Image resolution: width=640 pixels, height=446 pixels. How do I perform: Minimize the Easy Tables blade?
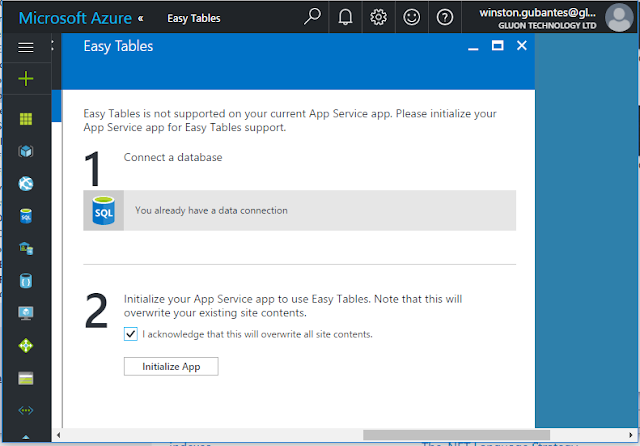tap(473, 49)
